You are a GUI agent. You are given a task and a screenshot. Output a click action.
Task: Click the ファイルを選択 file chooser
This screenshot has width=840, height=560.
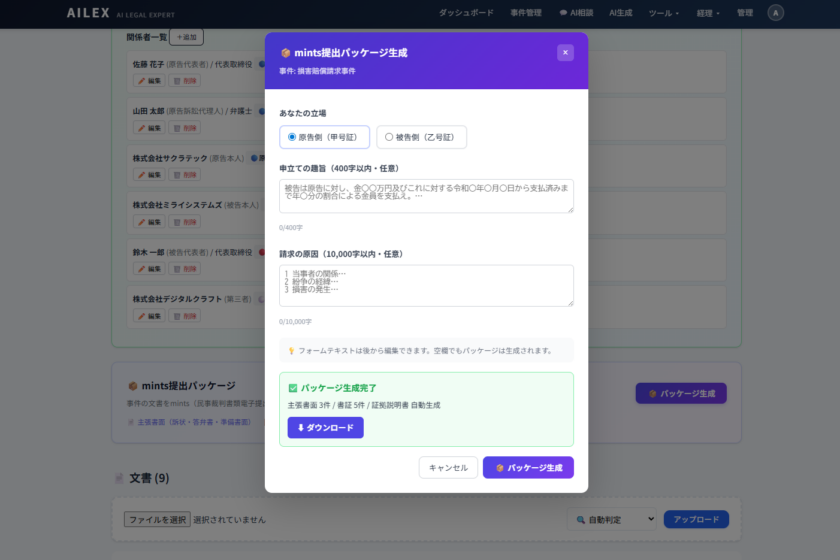tap(157, 520)
